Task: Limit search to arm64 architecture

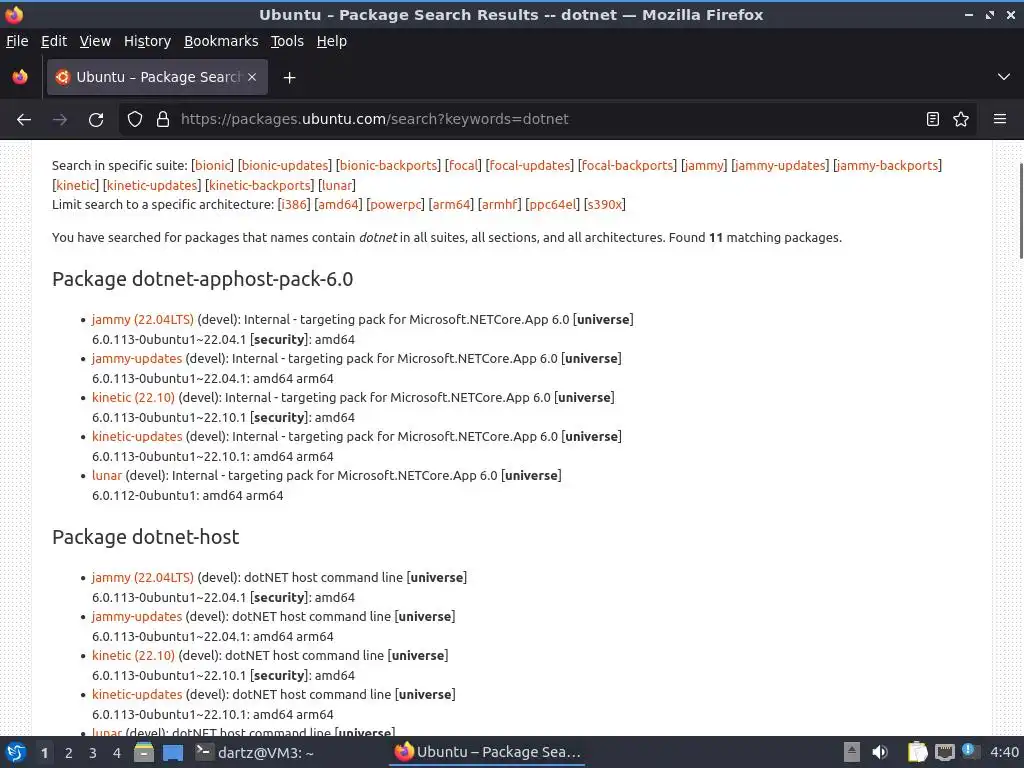Action: pyautogui.click(x=451, y=204)
